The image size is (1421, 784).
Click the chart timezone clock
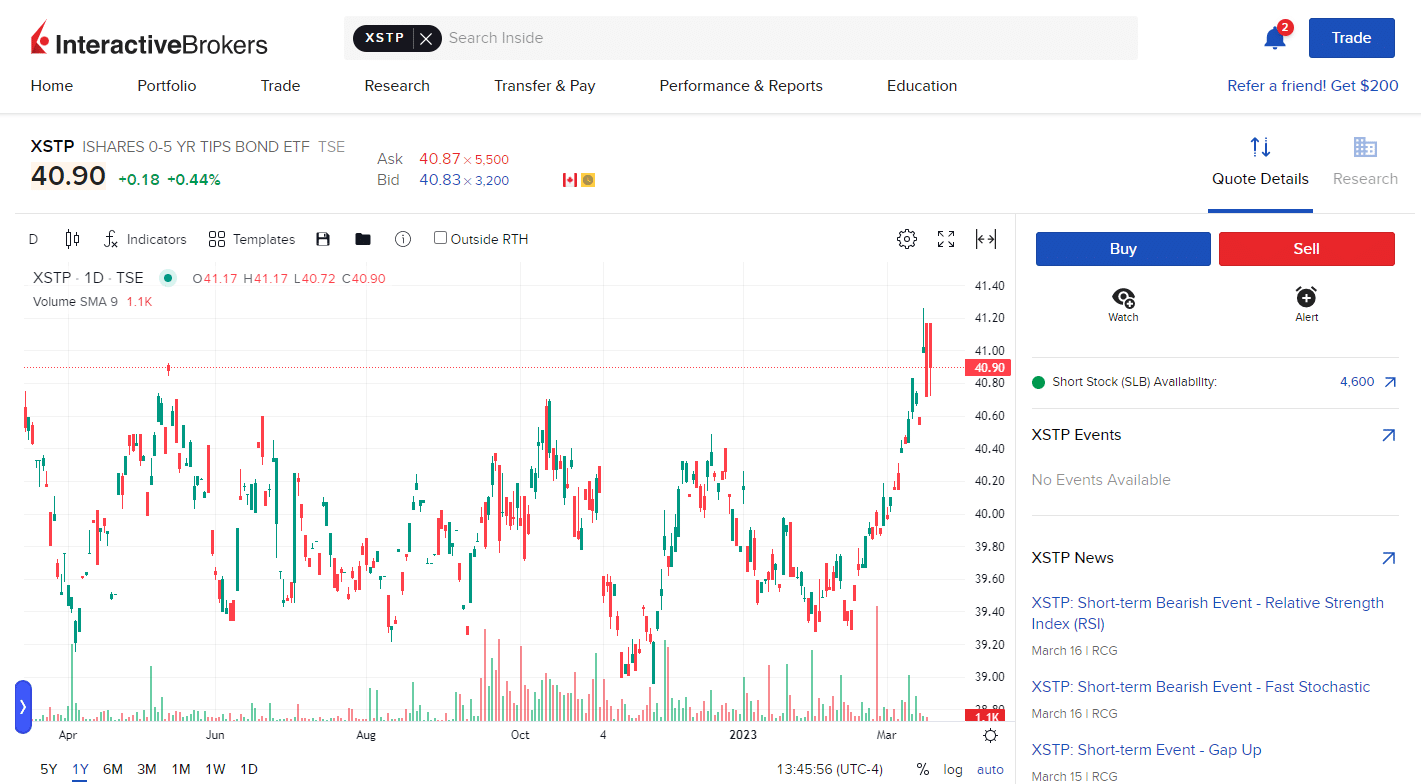[x=830, y=769]
